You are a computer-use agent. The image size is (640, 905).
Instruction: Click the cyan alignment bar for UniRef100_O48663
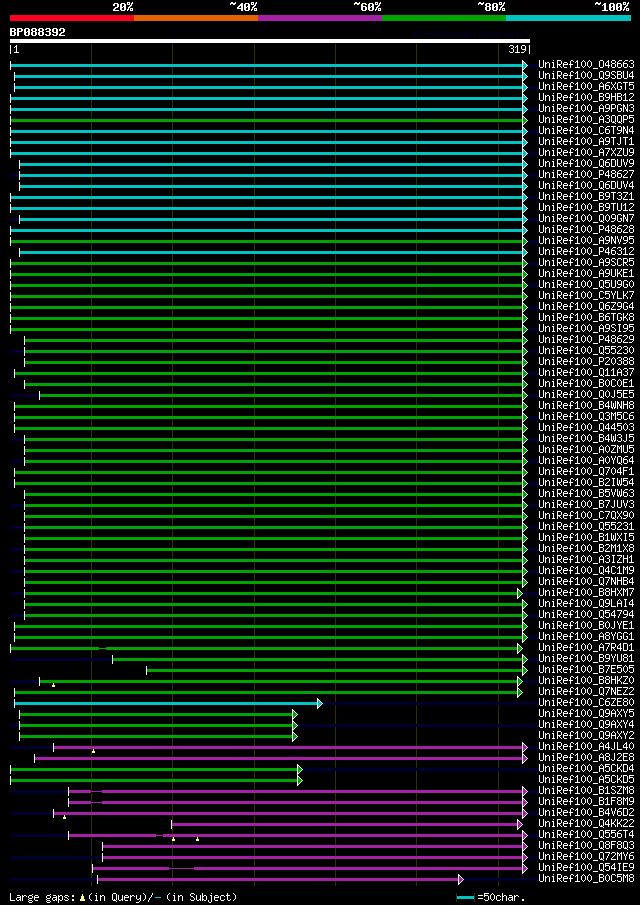pyautogui.click(x=267, y=65)
